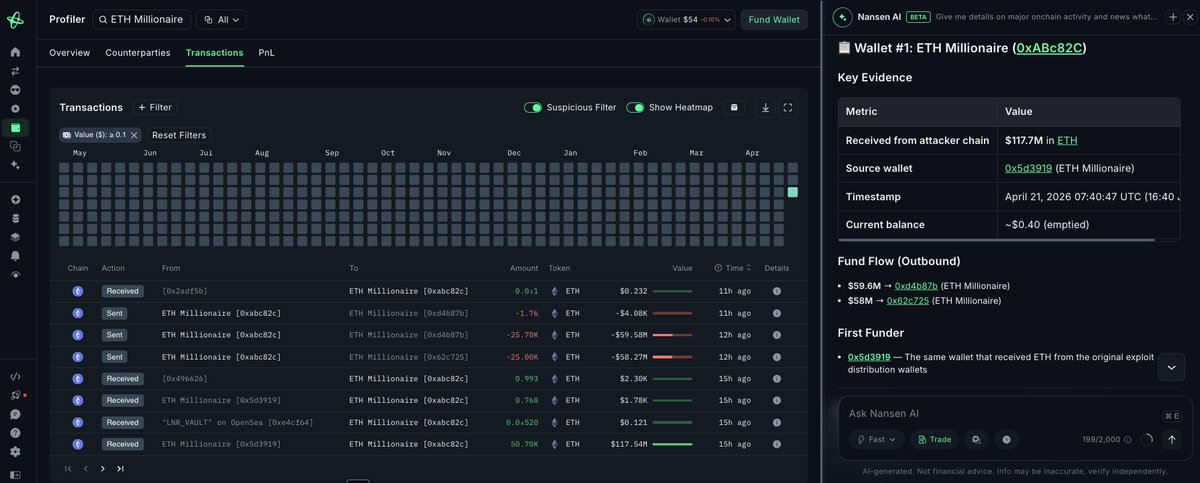1200x483 pixels.
Task: Open details info icon for the $0.232 row
Action: point(777,291)
